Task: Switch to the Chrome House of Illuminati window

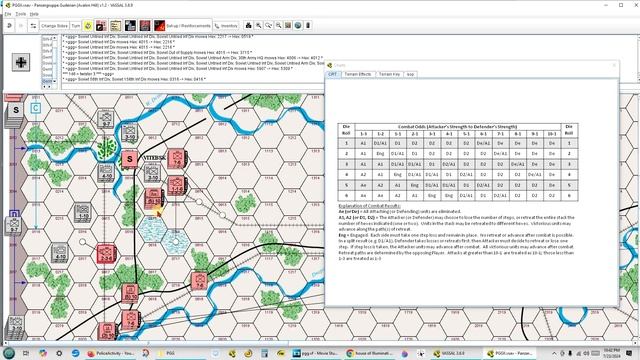Action: (x=369, y=353)
